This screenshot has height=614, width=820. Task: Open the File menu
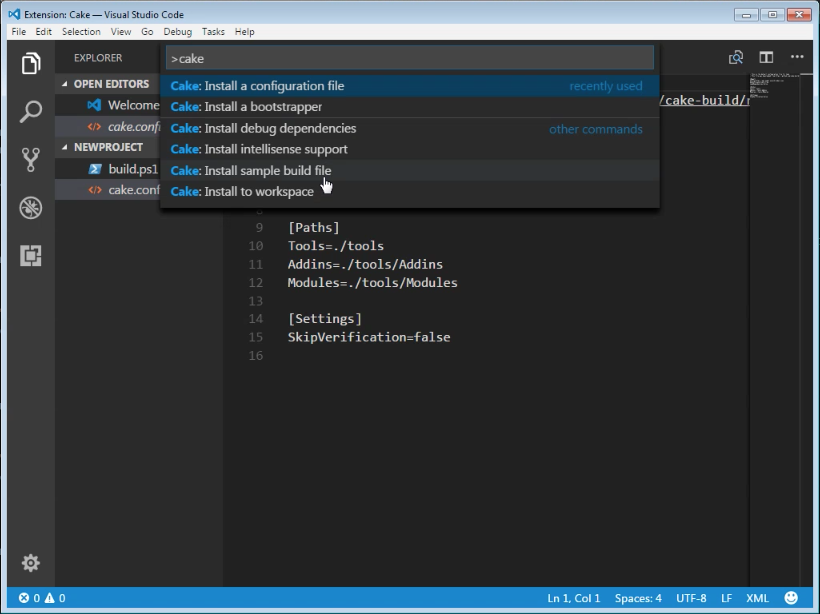(x=19, y=32)
